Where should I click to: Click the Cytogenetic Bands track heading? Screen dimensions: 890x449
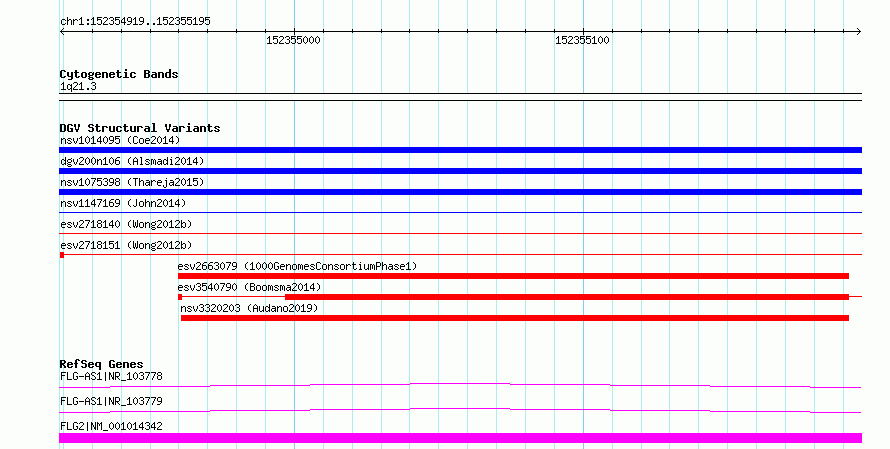coord(119,74)
